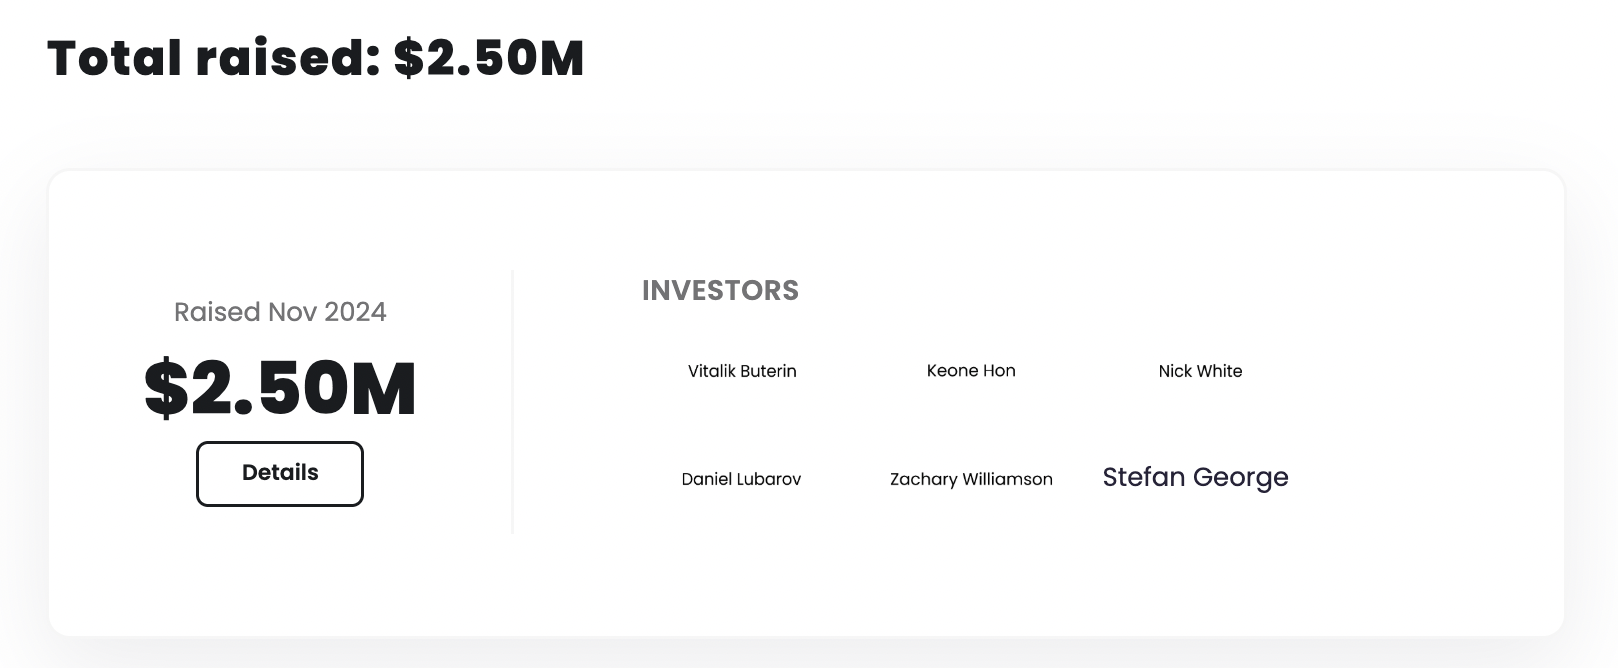The image size is (1618, 668).
Task: View Daniel Lubarov investor entry
Action: 741,479
